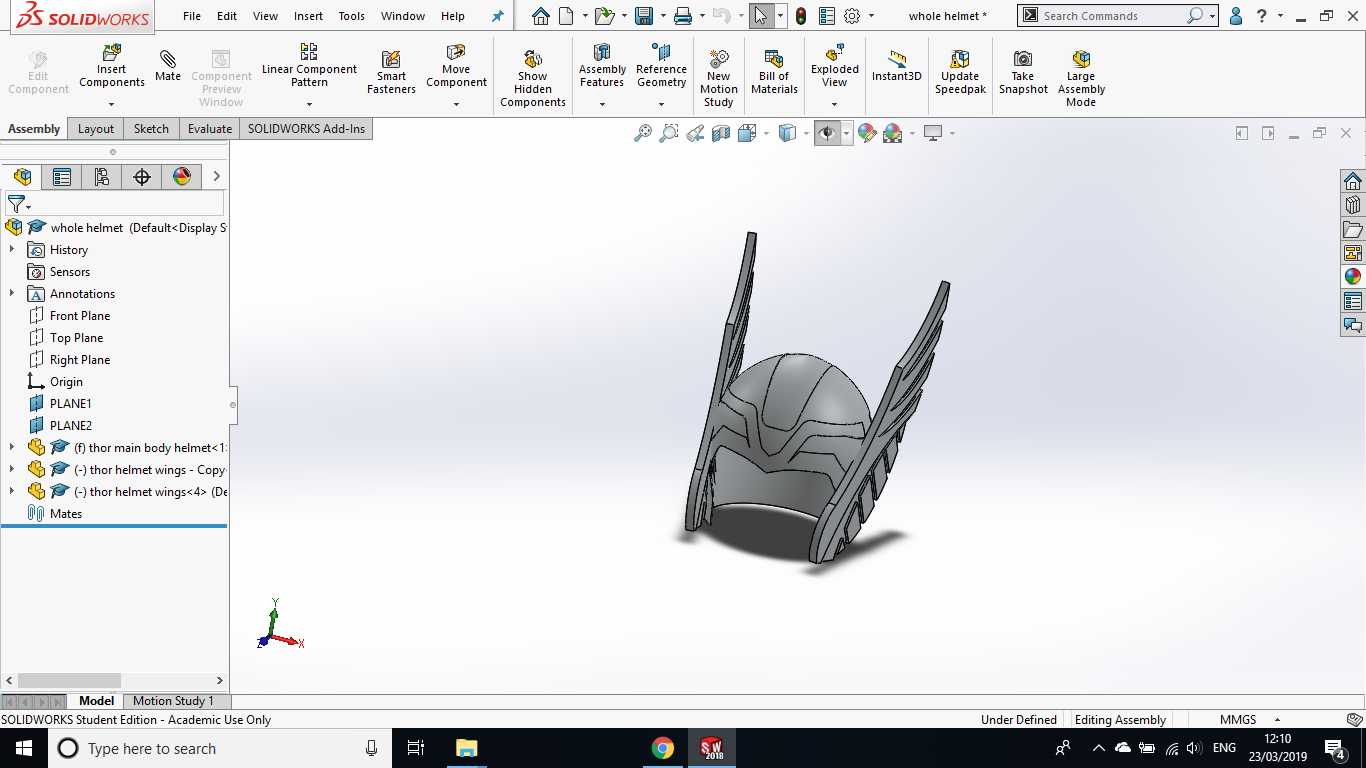1366x768 pixels.
Task: Open the Design Library pane tab
Action: 1353,205
